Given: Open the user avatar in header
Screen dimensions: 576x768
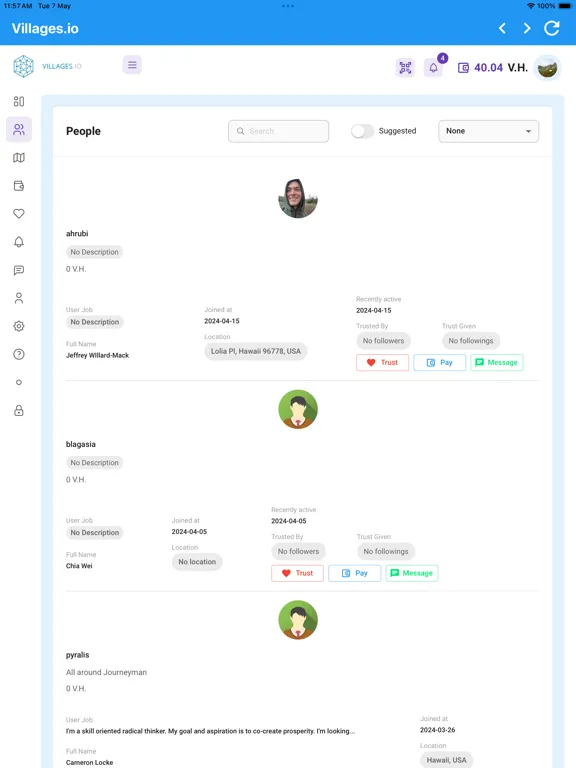Looking at the screenshot, I should coord(547,68).
